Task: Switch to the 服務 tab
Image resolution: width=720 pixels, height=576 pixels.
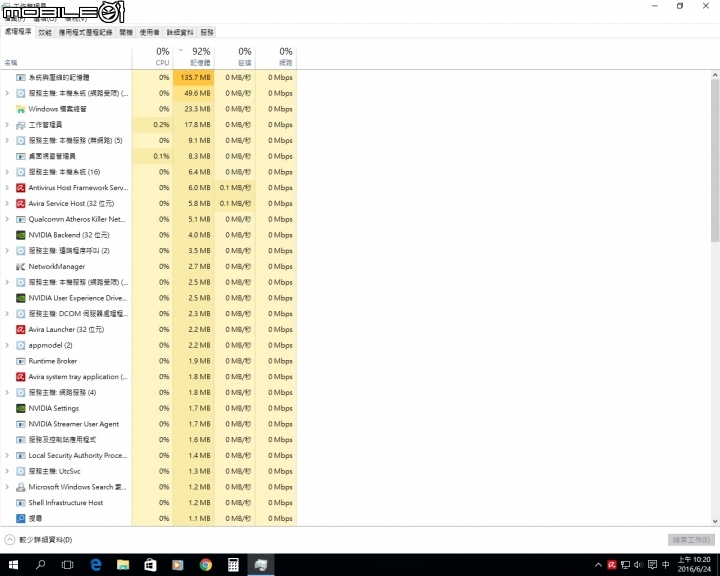Action: click(207, 32)
